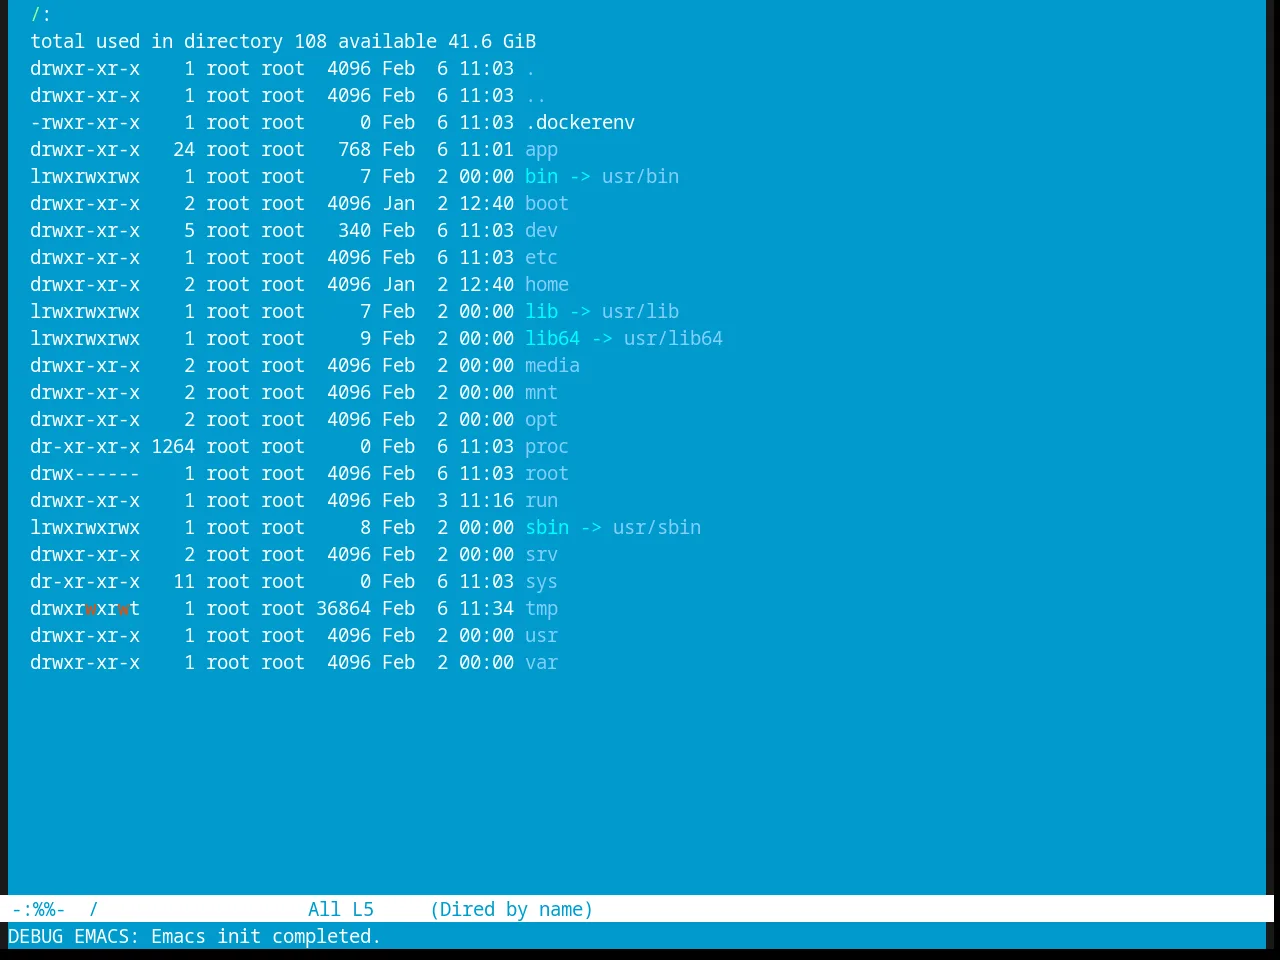
Task: Click the 'All L5' position indicator
Action: [340, 909]
